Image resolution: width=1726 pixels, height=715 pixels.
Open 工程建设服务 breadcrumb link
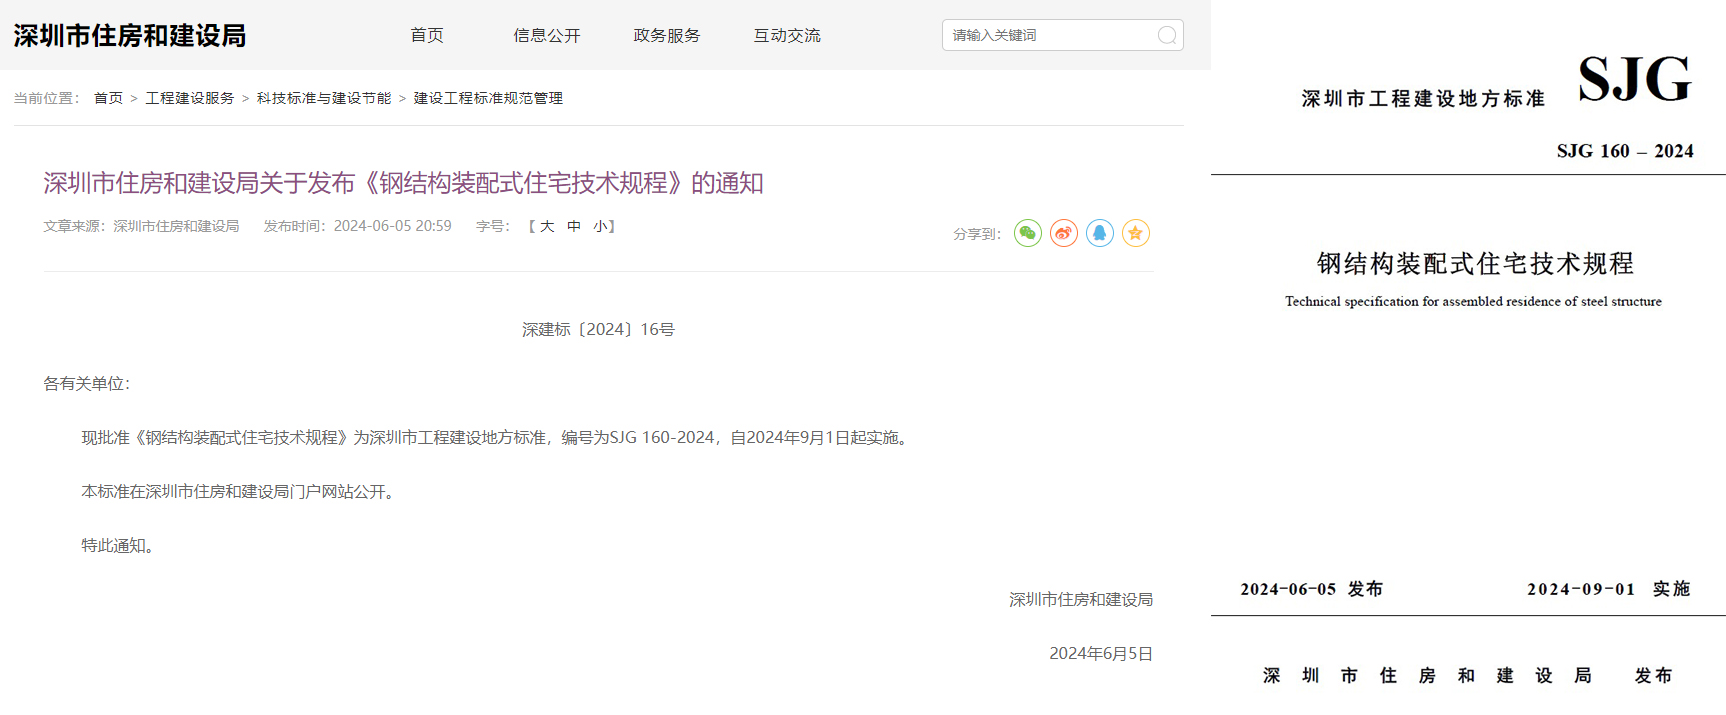coord(189,98)
